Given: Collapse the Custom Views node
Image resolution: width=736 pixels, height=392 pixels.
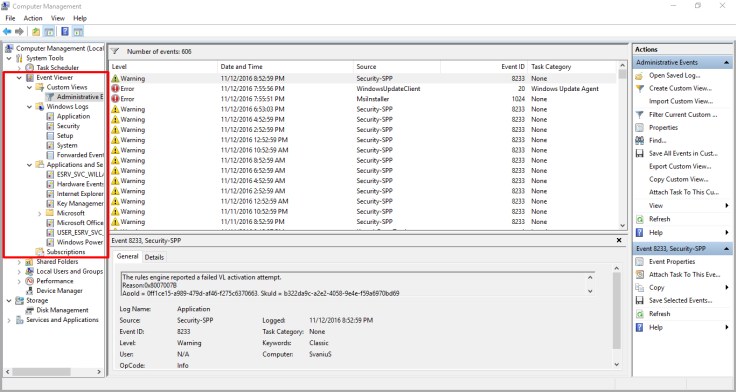Looking at the screenshot, I should click(30, 87).
